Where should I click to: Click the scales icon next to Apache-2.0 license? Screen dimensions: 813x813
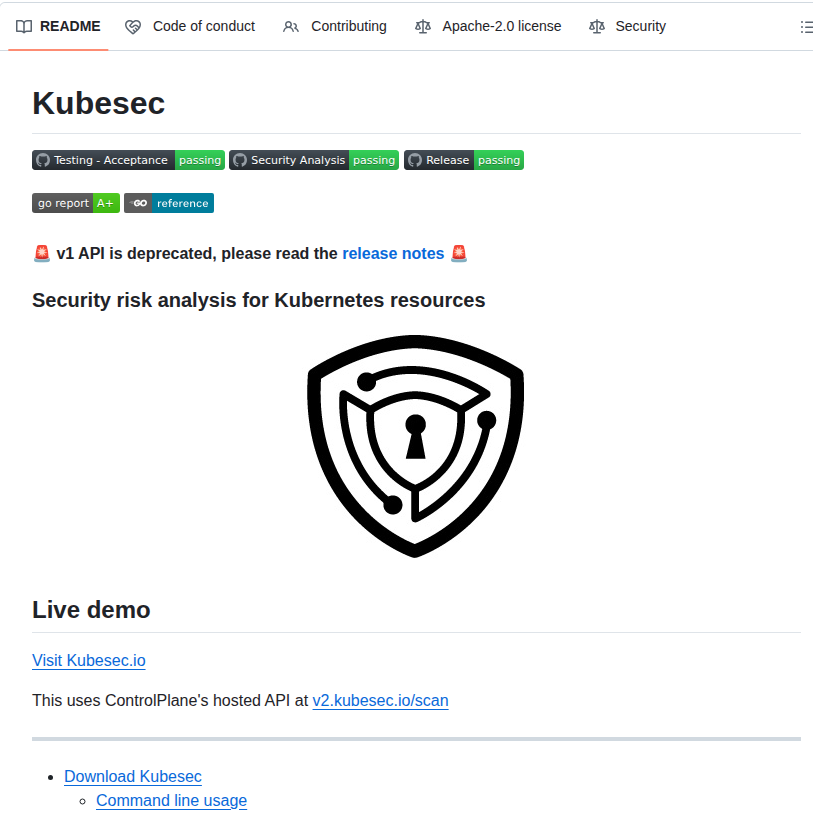pos(423,27)
